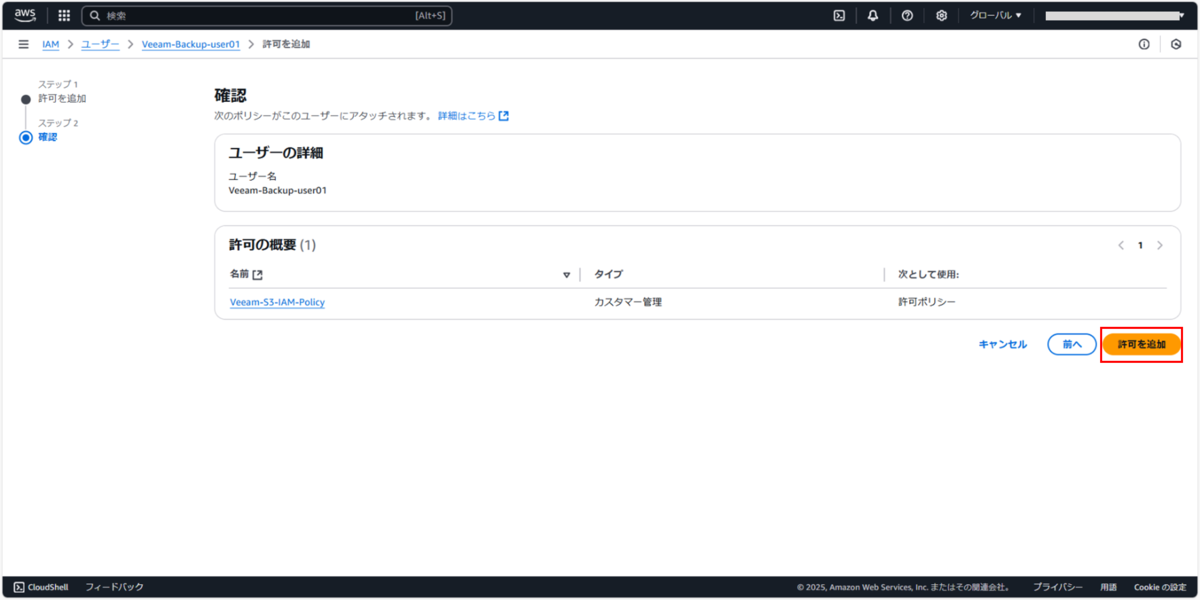
Task: Click the 許可を追加 orange button
Action: click(x=1142, y=344)
